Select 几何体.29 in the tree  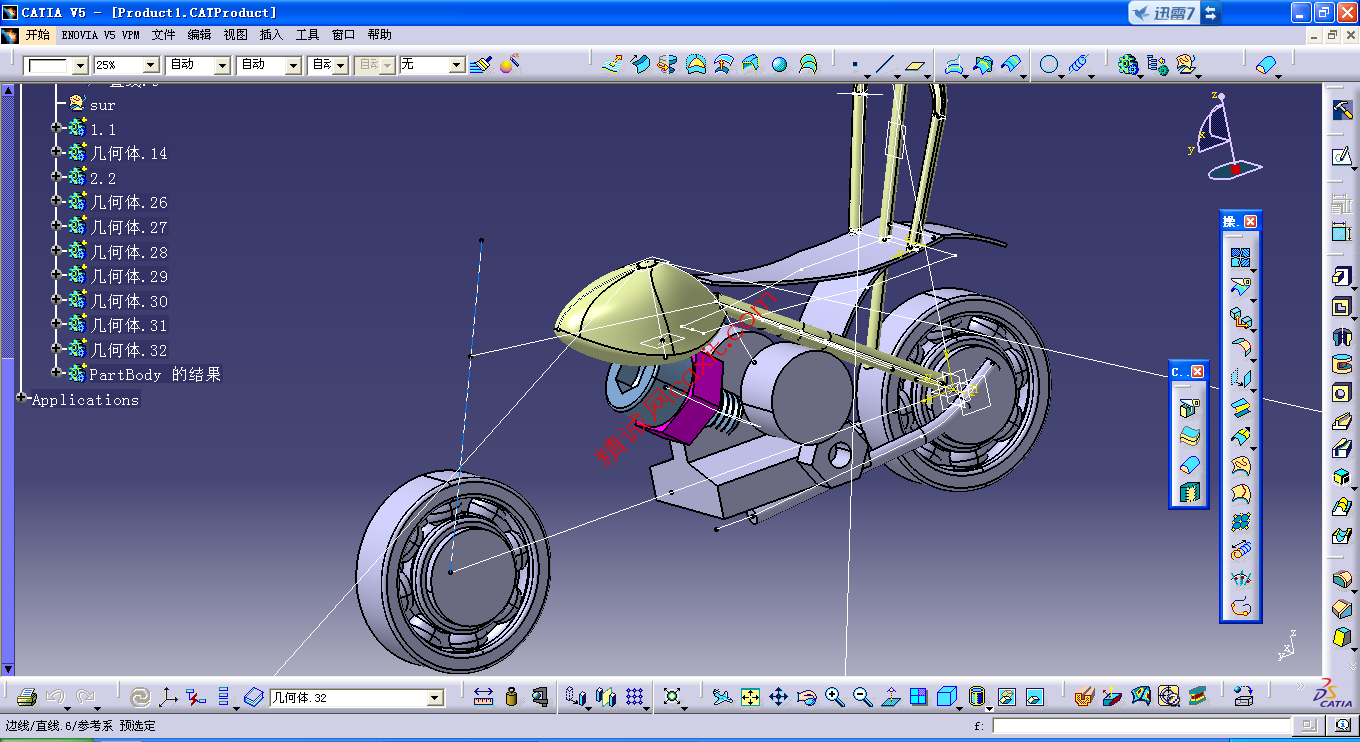click(x=129, y=276)
